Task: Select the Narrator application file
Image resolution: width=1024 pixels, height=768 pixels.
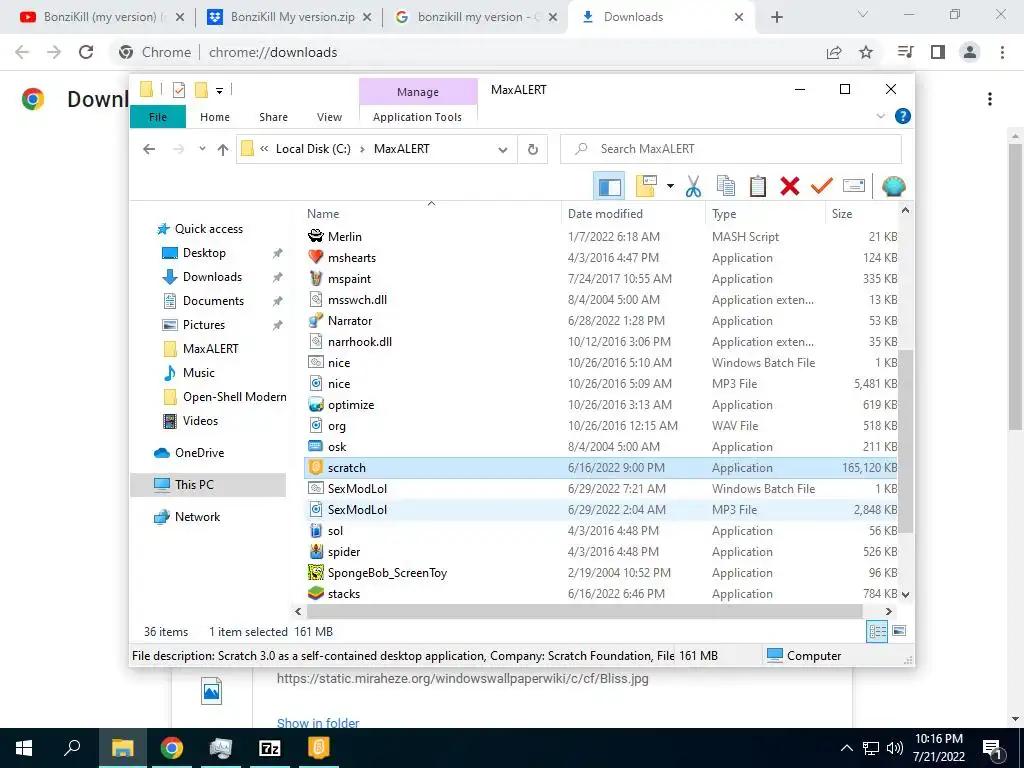Action: [601, 321]
